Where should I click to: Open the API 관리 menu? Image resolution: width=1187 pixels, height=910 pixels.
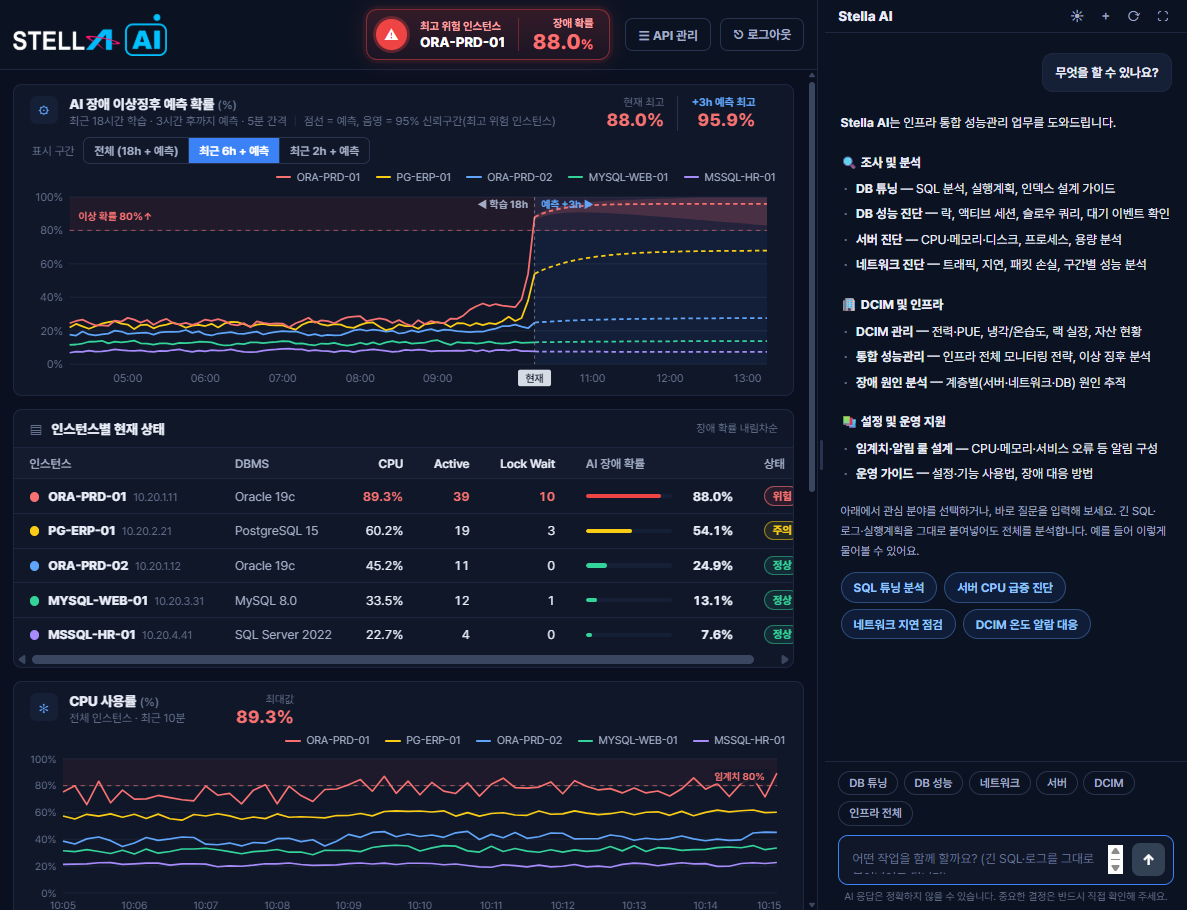(668, 35)
